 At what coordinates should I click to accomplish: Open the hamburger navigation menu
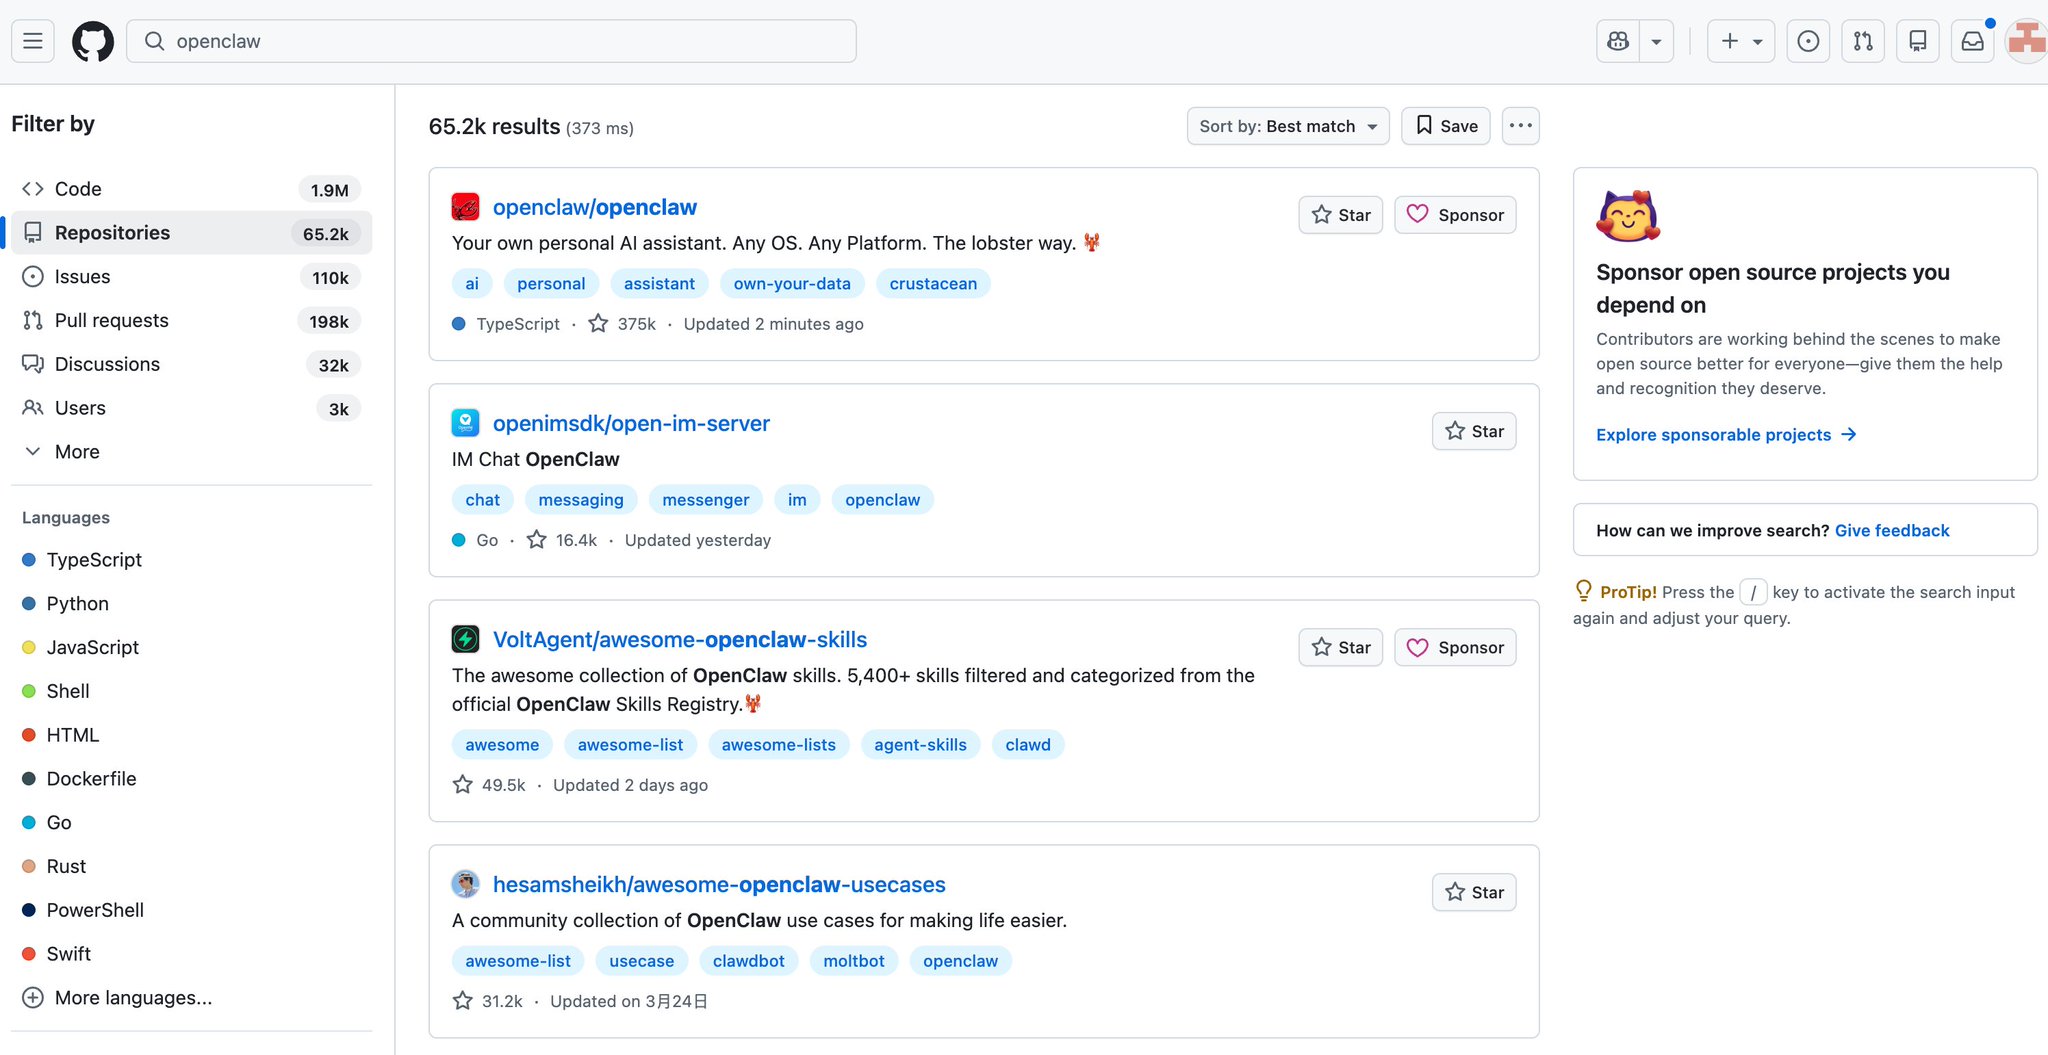(x=33, y=41)
